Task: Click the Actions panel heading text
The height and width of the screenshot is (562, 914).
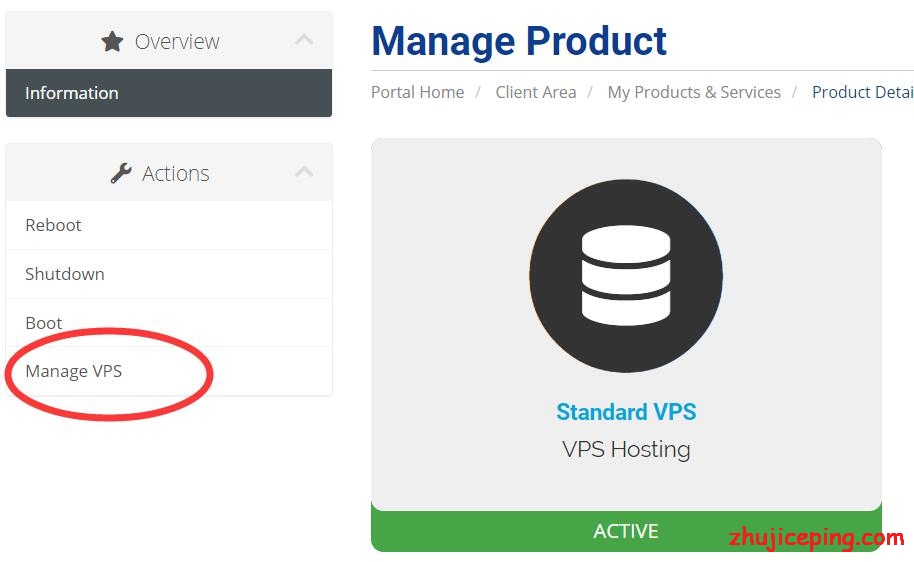Action: coord(175,174)
